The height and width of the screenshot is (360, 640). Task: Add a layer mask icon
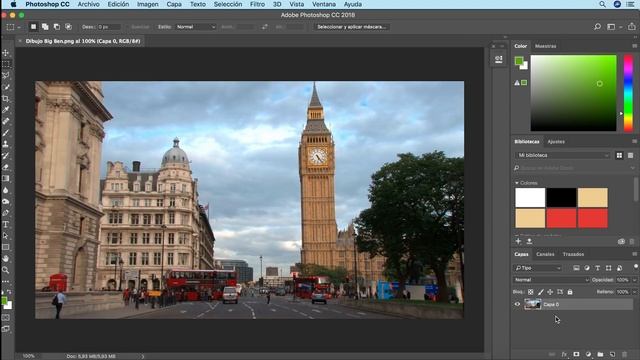[x=576, y=354]
